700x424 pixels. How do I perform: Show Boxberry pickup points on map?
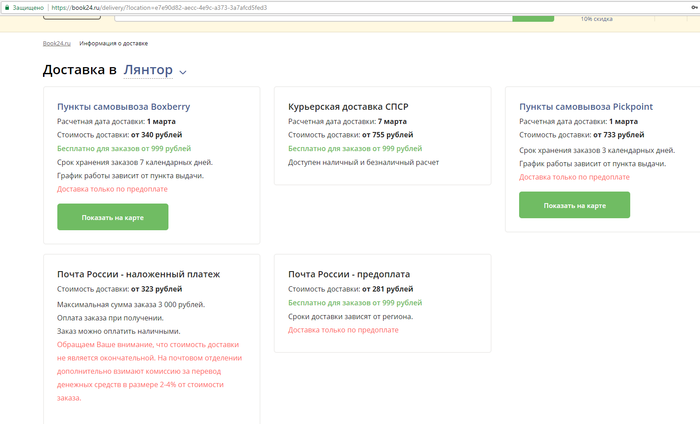point(113,217)
